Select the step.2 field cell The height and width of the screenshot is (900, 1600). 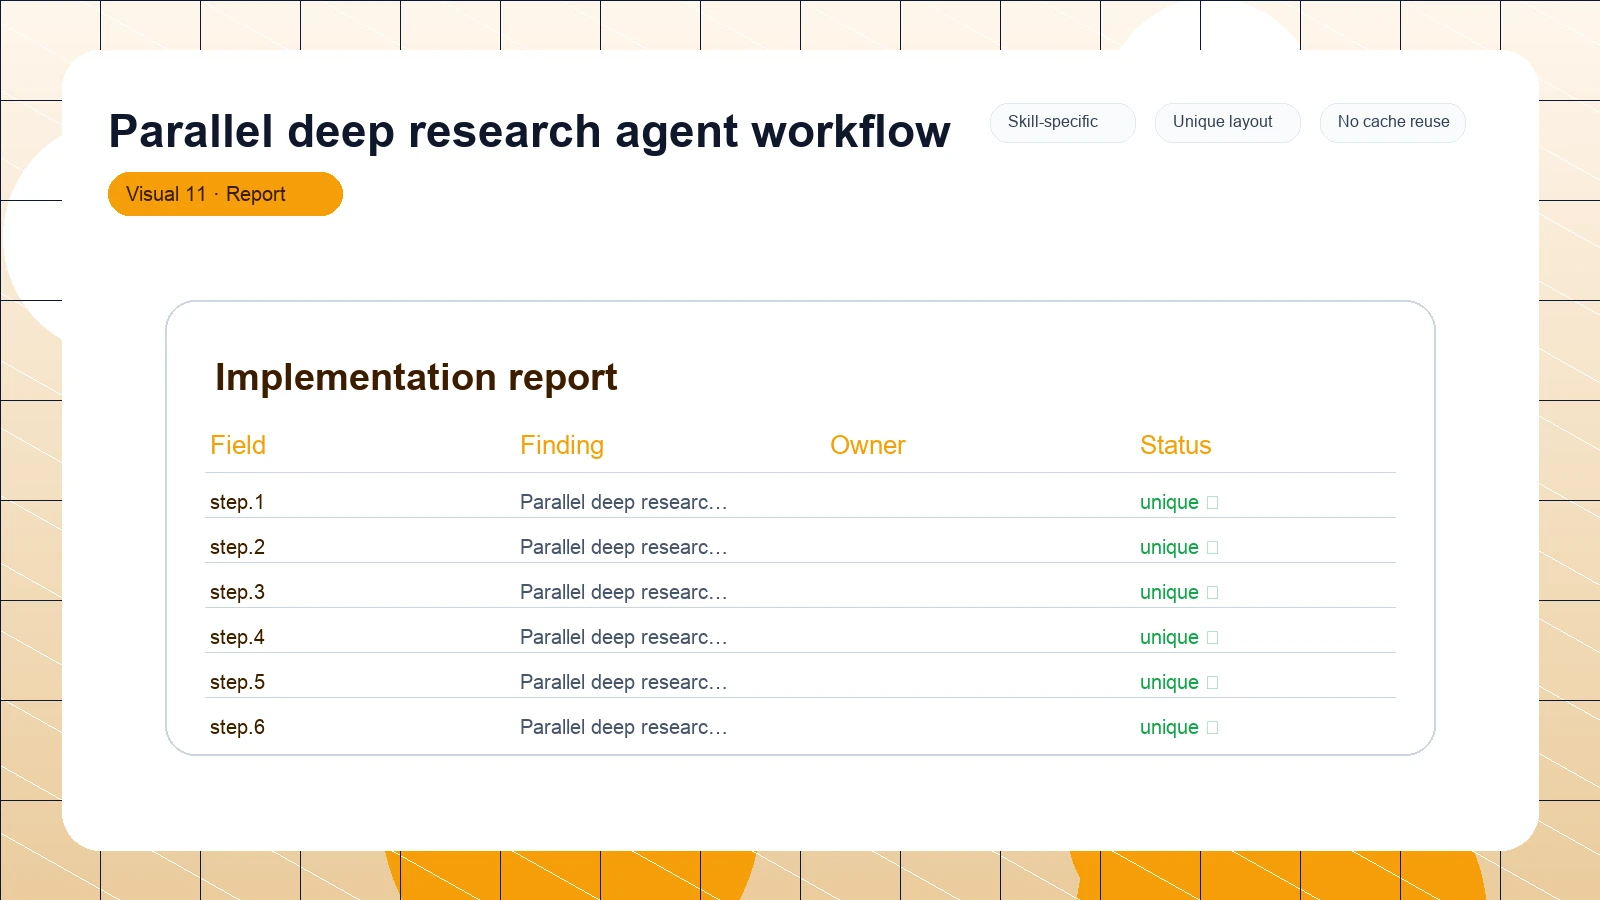237,547
